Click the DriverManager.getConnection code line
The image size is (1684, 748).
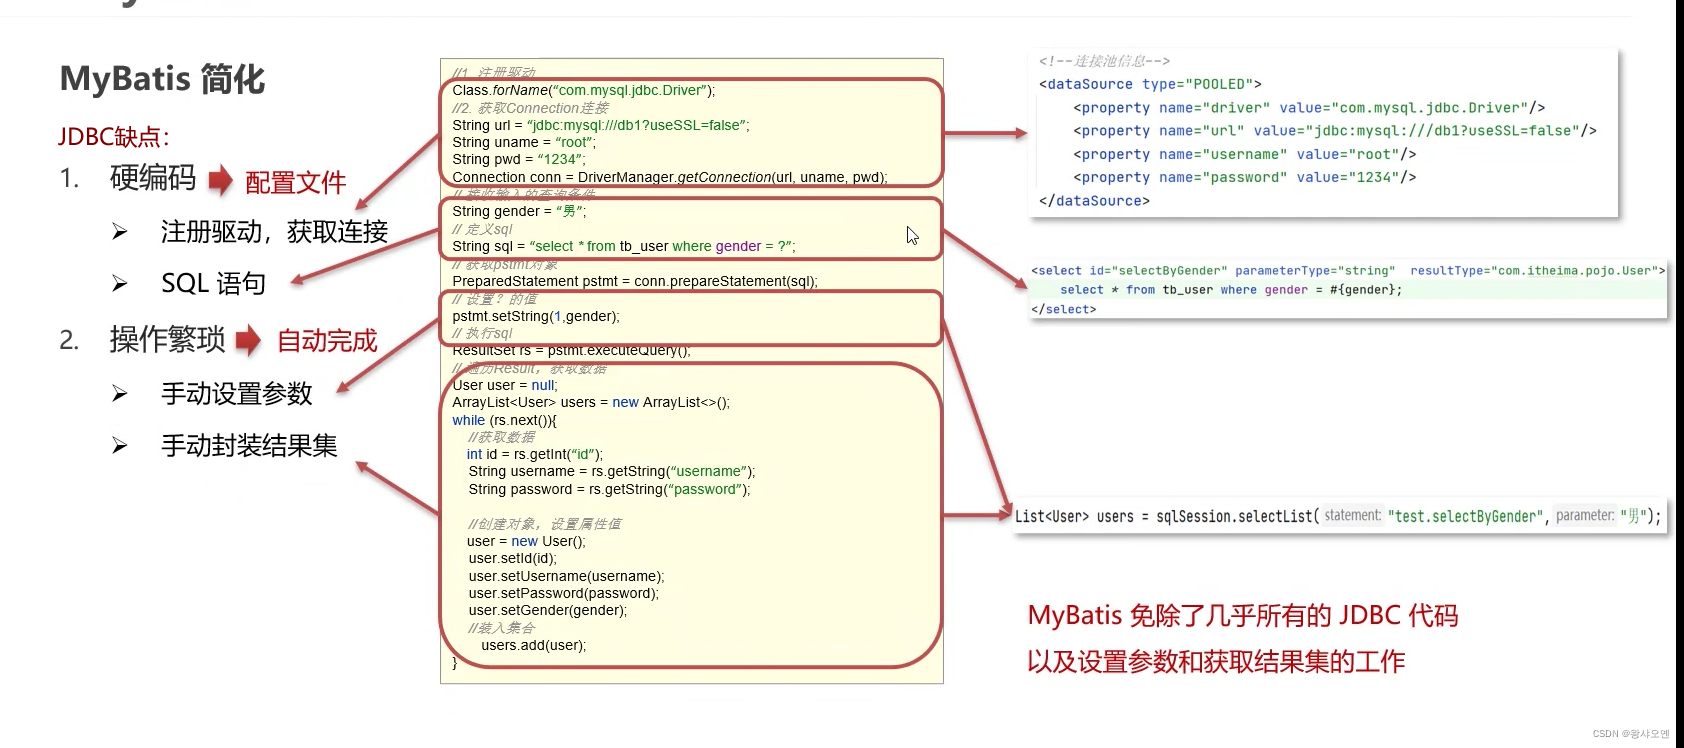670,177
